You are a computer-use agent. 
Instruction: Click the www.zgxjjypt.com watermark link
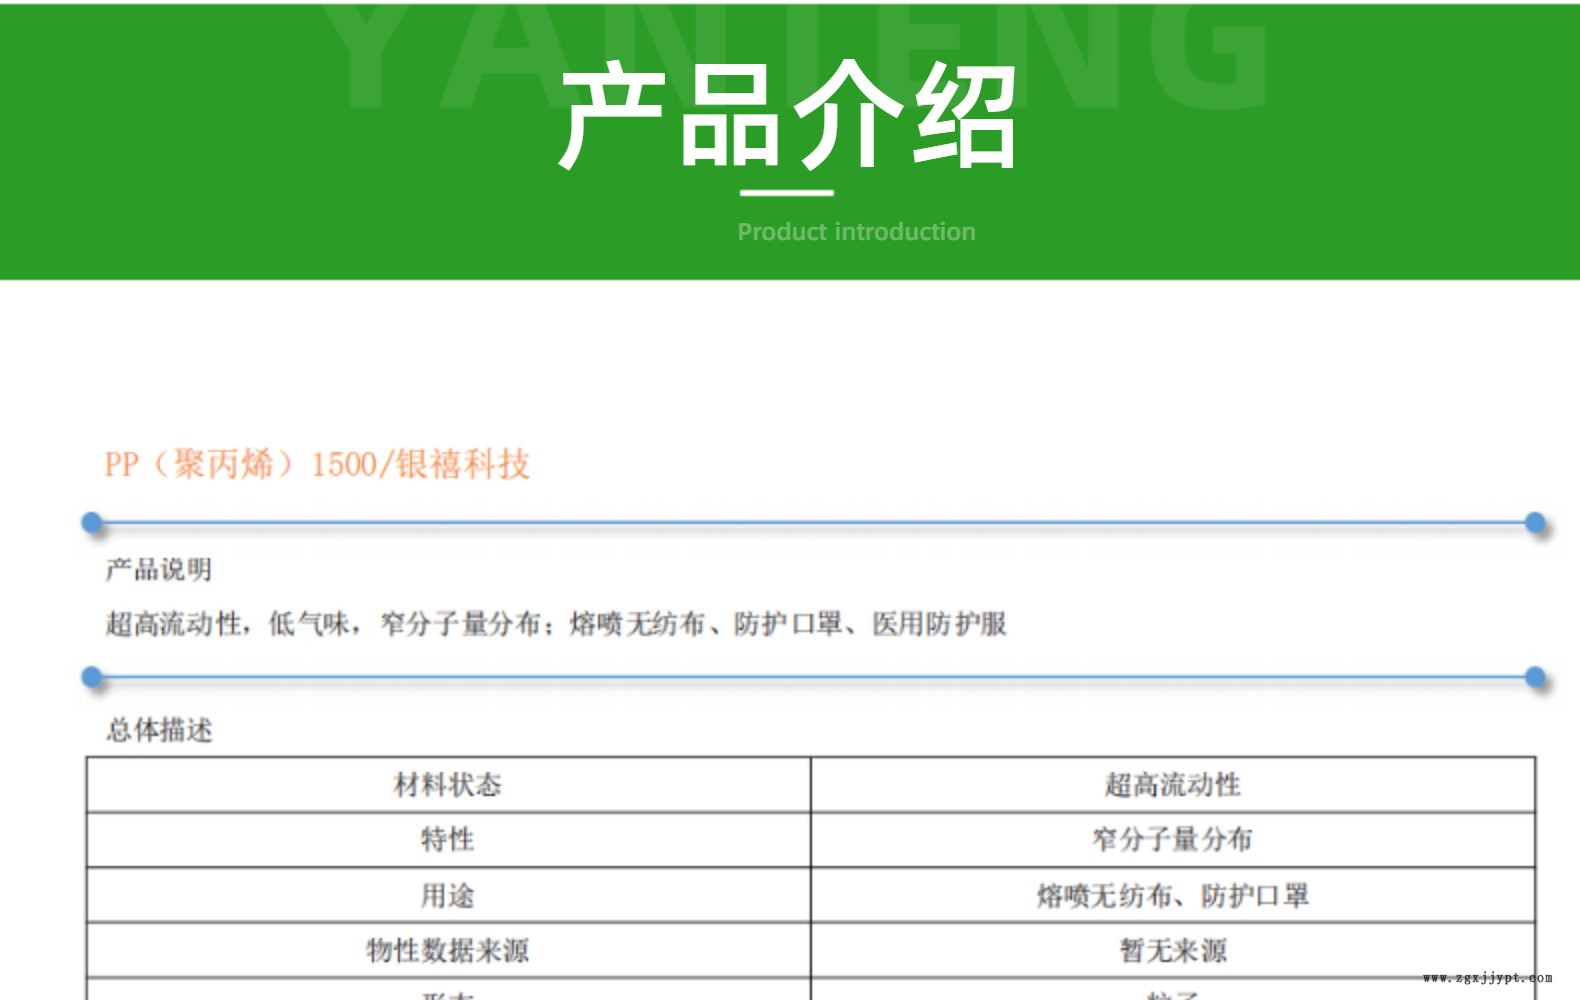click(1488, 978)
